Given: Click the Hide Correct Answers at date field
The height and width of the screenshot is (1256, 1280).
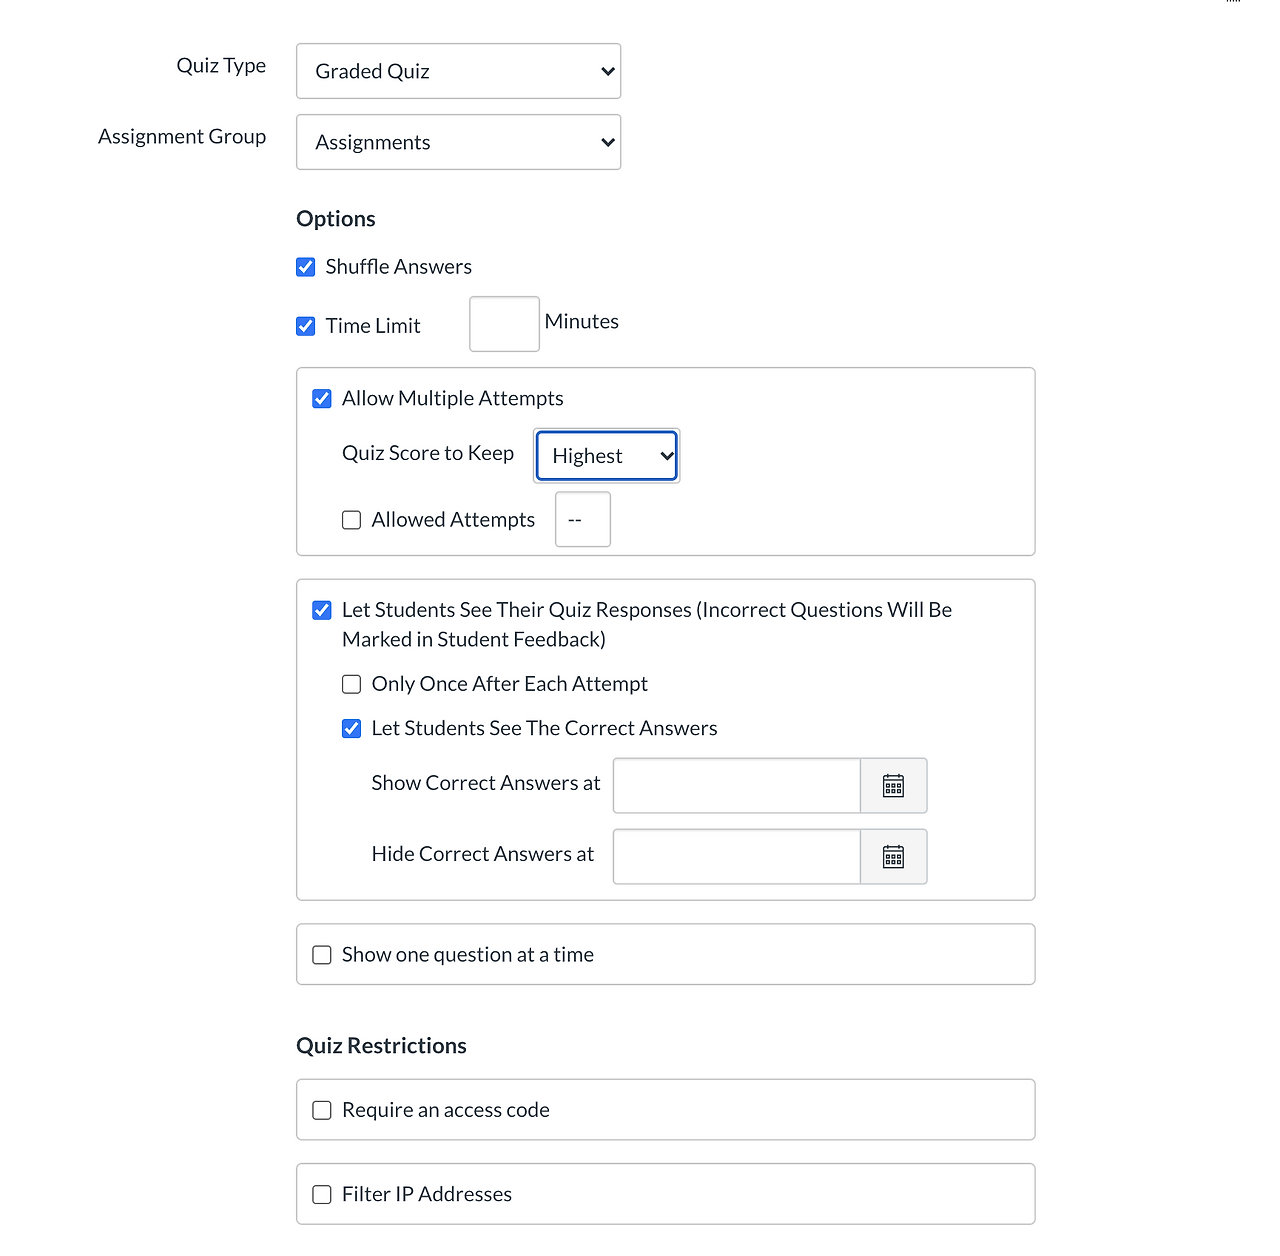Looking at the screenshot, I should pyautogui.click(x=736, y=857).
